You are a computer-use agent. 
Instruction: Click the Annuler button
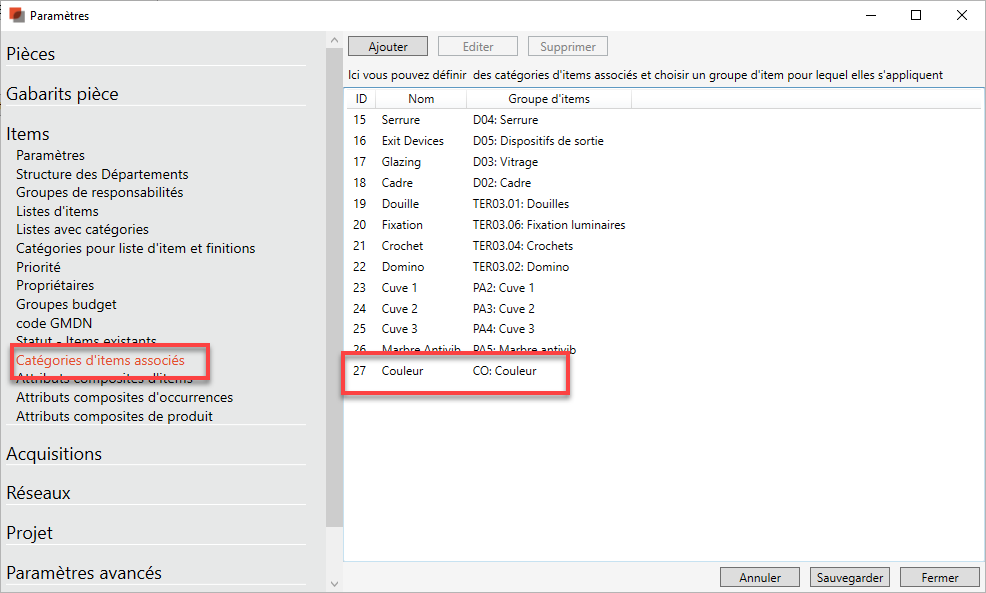760,577
